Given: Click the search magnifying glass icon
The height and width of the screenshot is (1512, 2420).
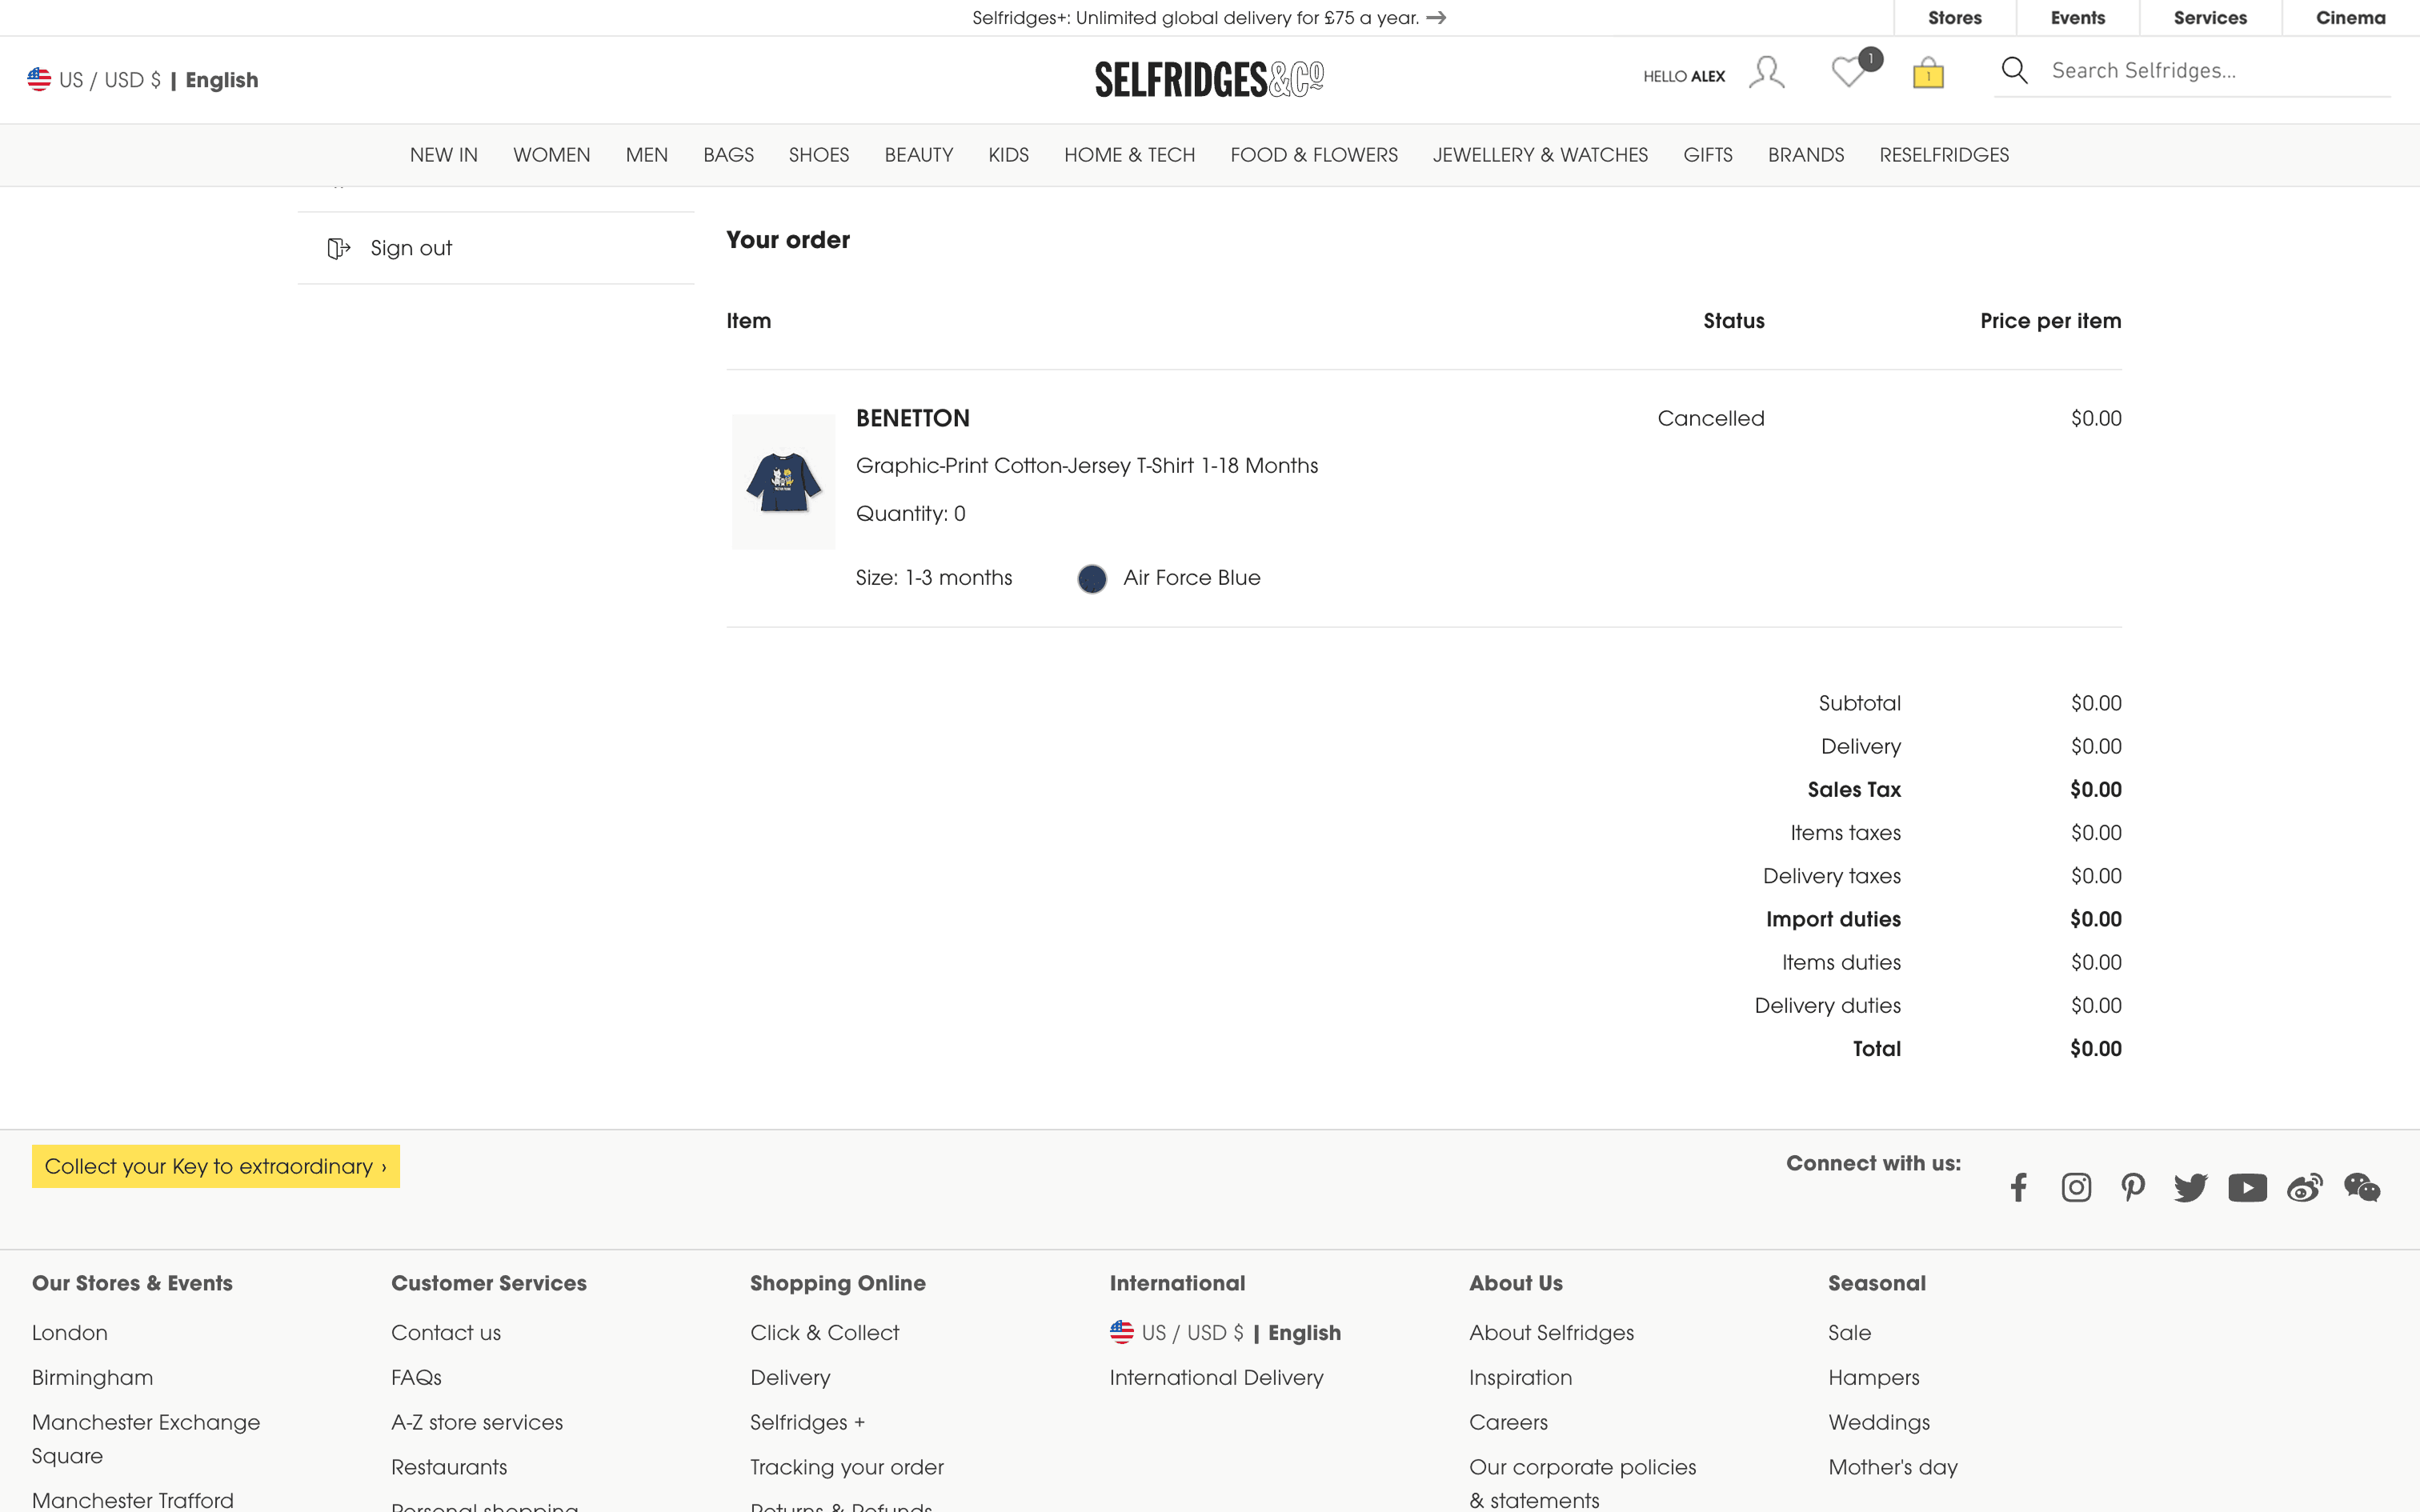Looking at the screenshot, I should pos(2014,71).
